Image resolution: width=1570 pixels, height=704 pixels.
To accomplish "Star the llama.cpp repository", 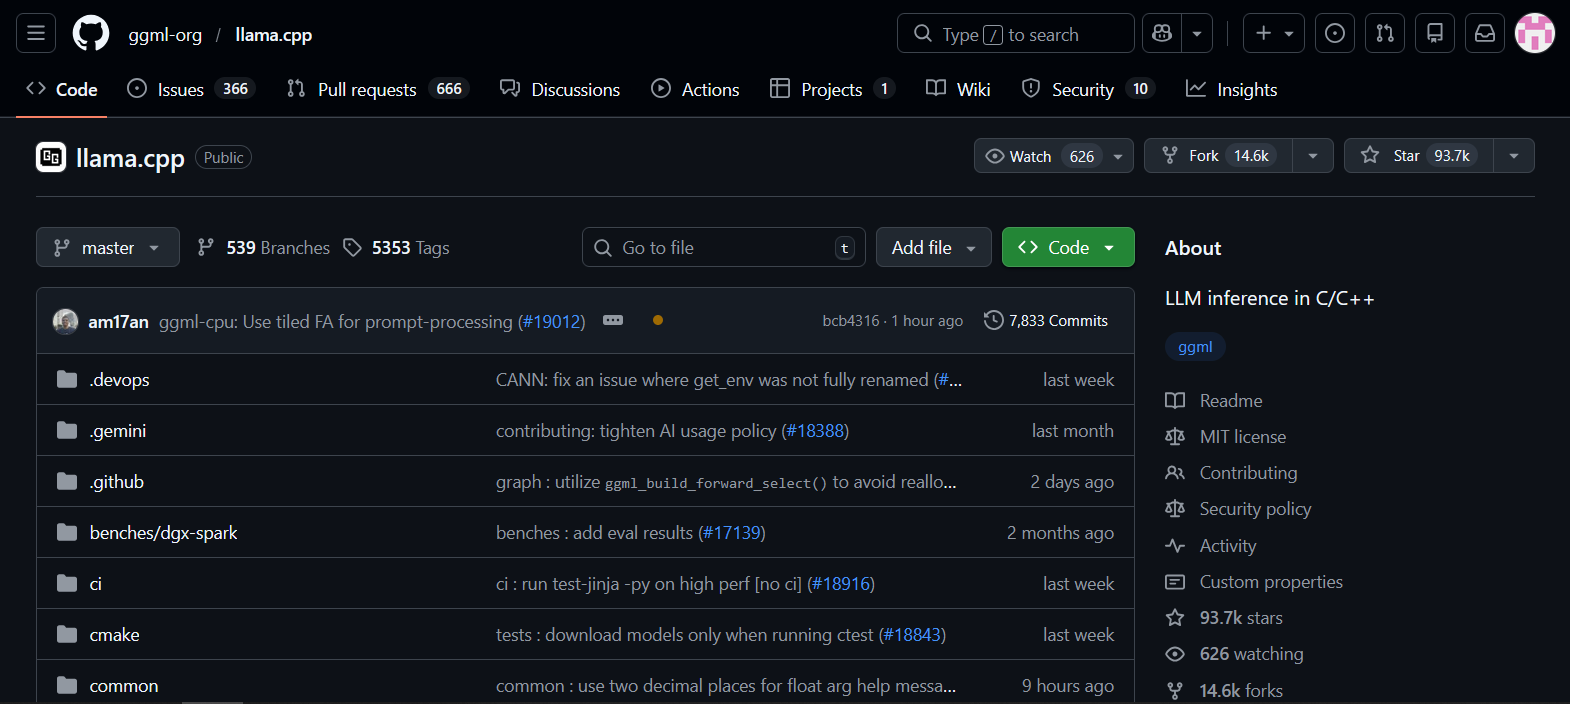I will 1419,156.
